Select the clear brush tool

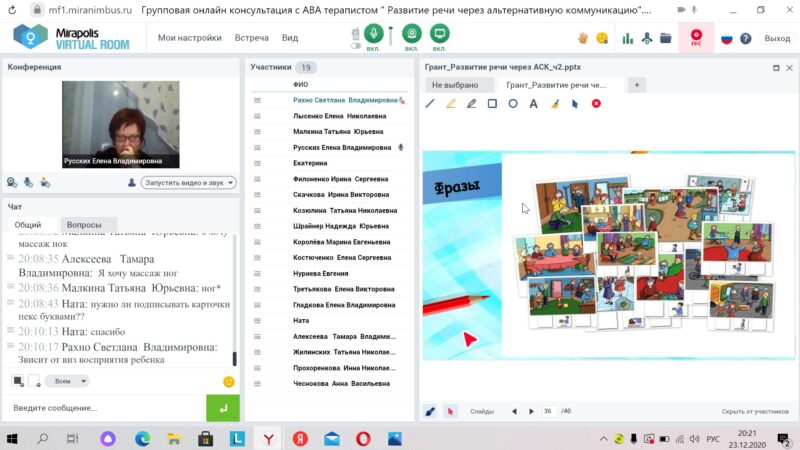(555, 104)
